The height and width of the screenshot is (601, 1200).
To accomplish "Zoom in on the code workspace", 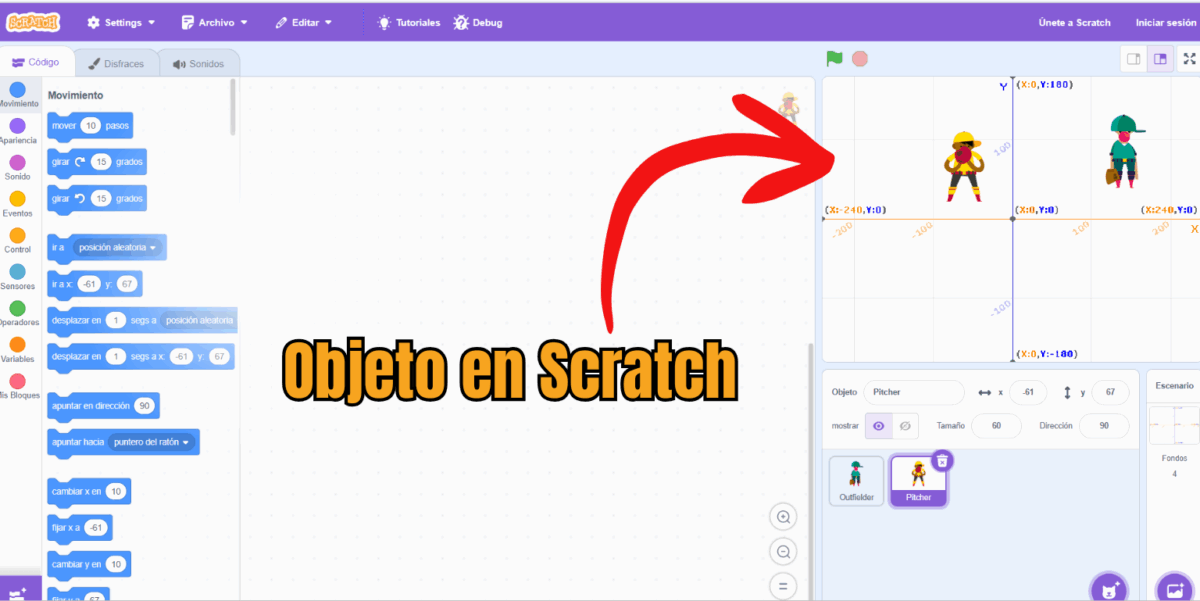I will (x=784, y=517).
